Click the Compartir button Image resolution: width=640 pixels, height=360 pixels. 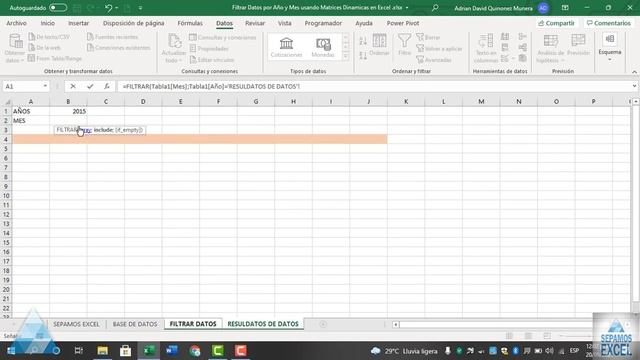[x=556, y=23]
